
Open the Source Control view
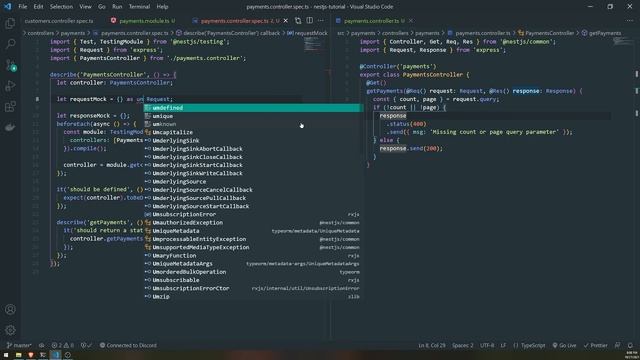(10, 65)
